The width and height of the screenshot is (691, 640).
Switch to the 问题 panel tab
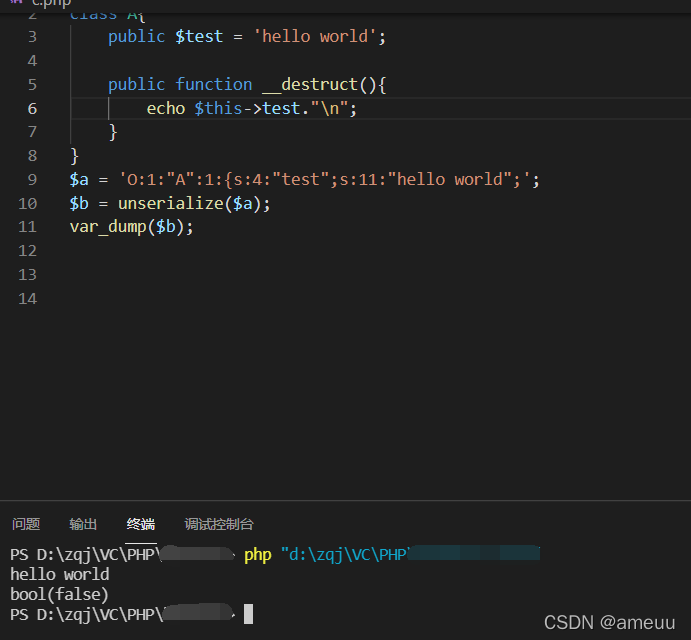click(x=26, y=524)
